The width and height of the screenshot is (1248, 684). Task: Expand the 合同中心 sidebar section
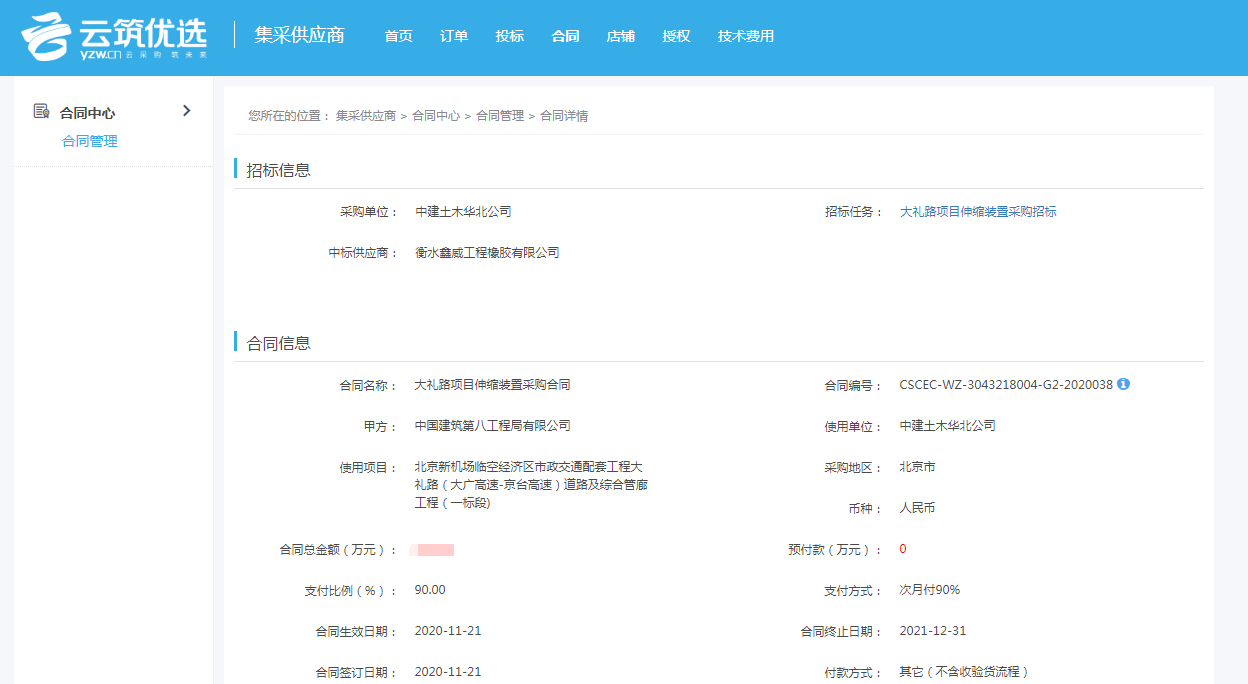click(x=186, y=111)
